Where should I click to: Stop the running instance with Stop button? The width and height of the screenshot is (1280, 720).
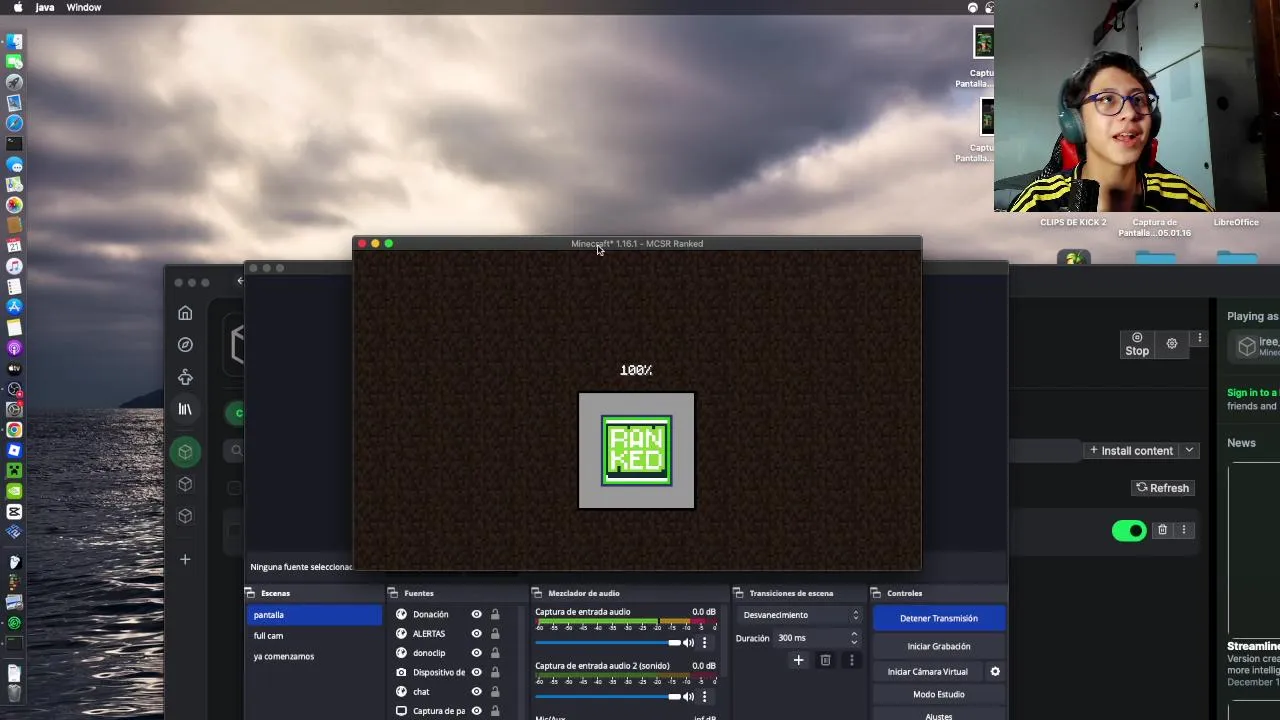tap(1137, 344)
